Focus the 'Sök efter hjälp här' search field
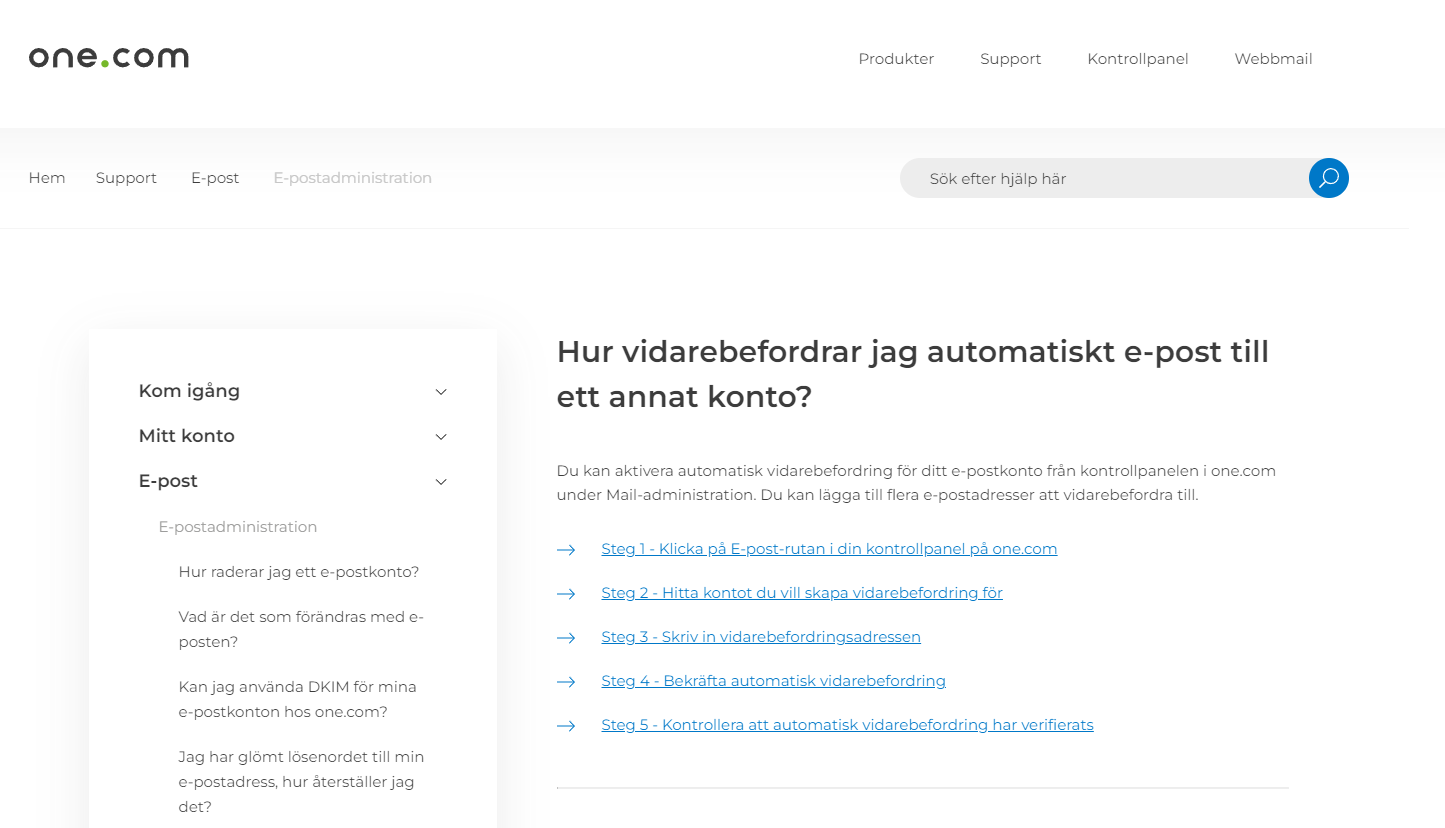Viewport: 1445px width, 828px height. [x=1104, y=178]
